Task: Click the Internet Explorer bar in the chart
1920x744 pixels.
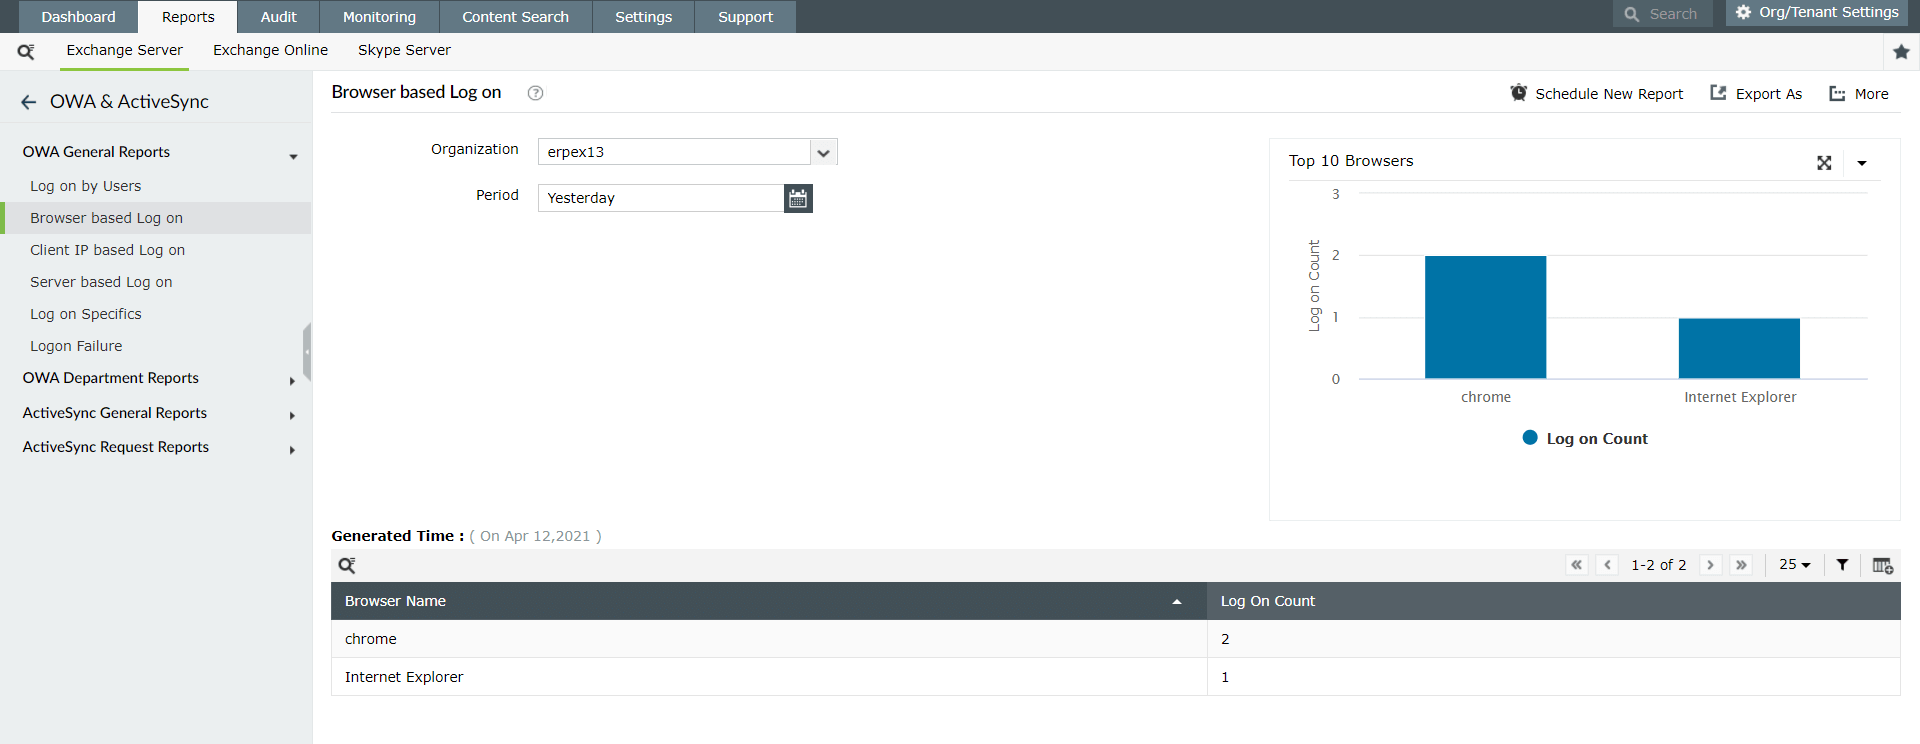Action: [1739, 348]
